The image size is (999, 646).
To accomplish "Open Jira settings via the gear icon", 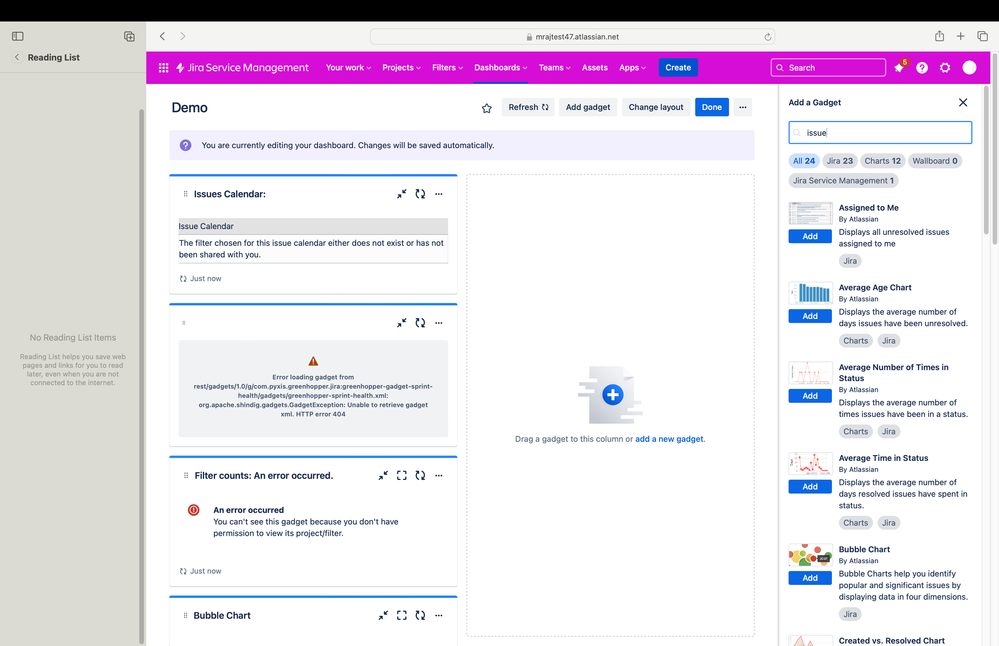I will [944, 67].
